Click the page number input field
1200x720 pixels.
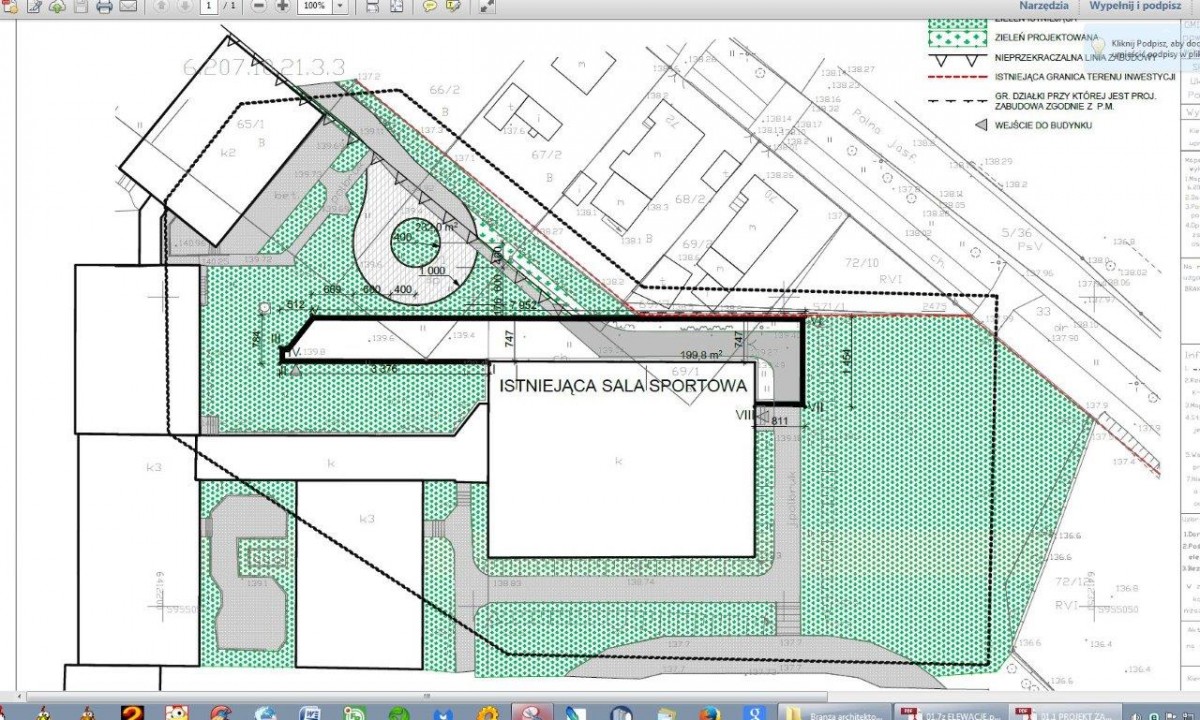(x=209, y=6)
